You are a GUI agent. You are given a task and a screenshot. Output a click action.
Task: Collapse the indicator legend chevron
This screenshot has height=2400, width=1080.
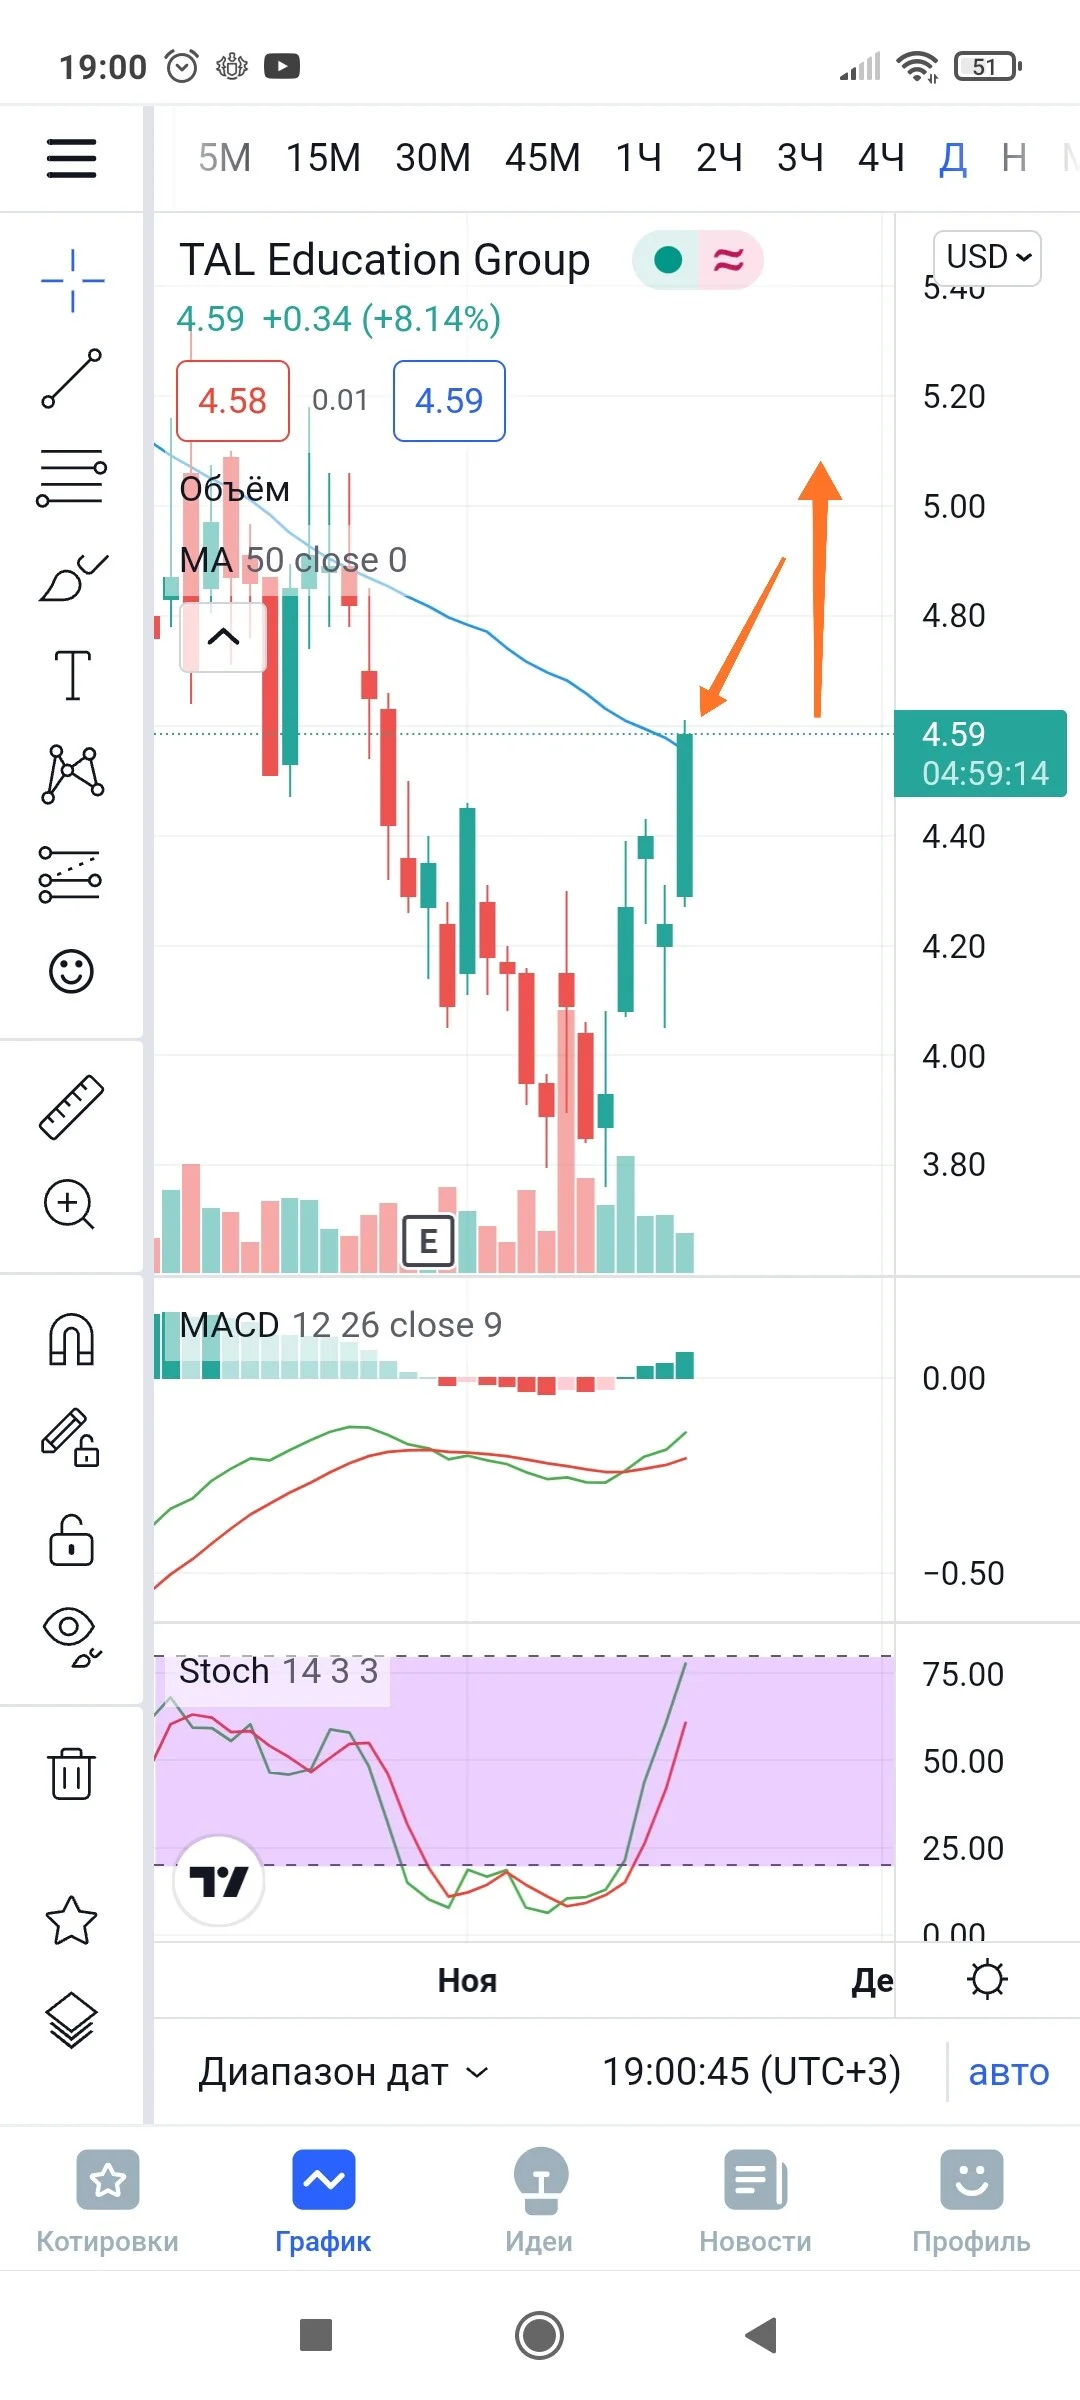(223, 636)
